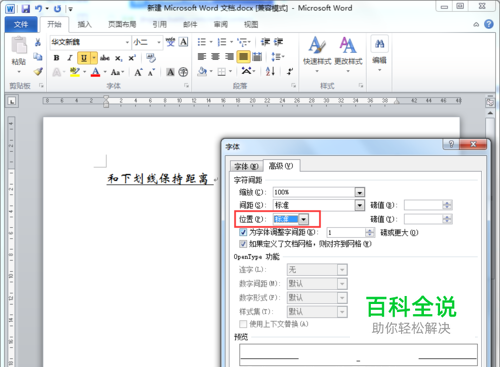Switch to the 审阅 Review tab
This screenshot has height=367, width=500.
[x=220, y=24]
